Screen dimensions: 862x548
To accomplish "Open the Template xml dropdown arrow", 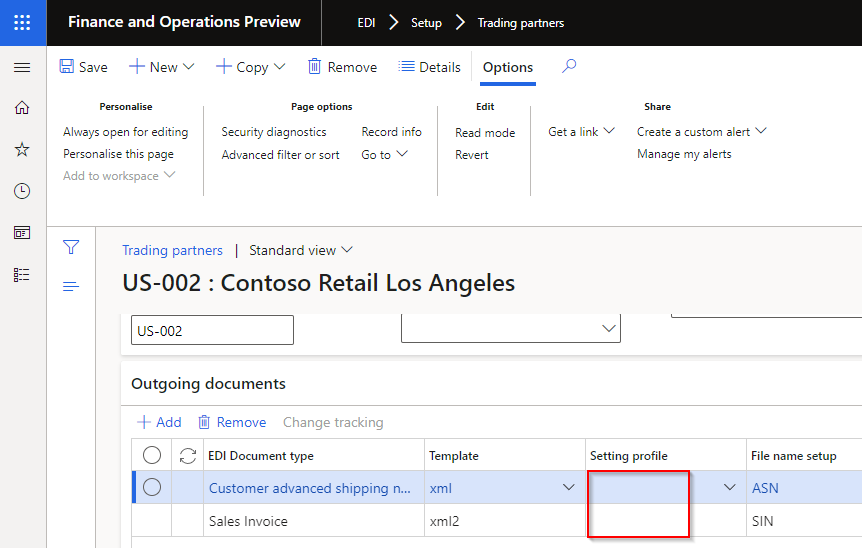I will coord(569,488).
